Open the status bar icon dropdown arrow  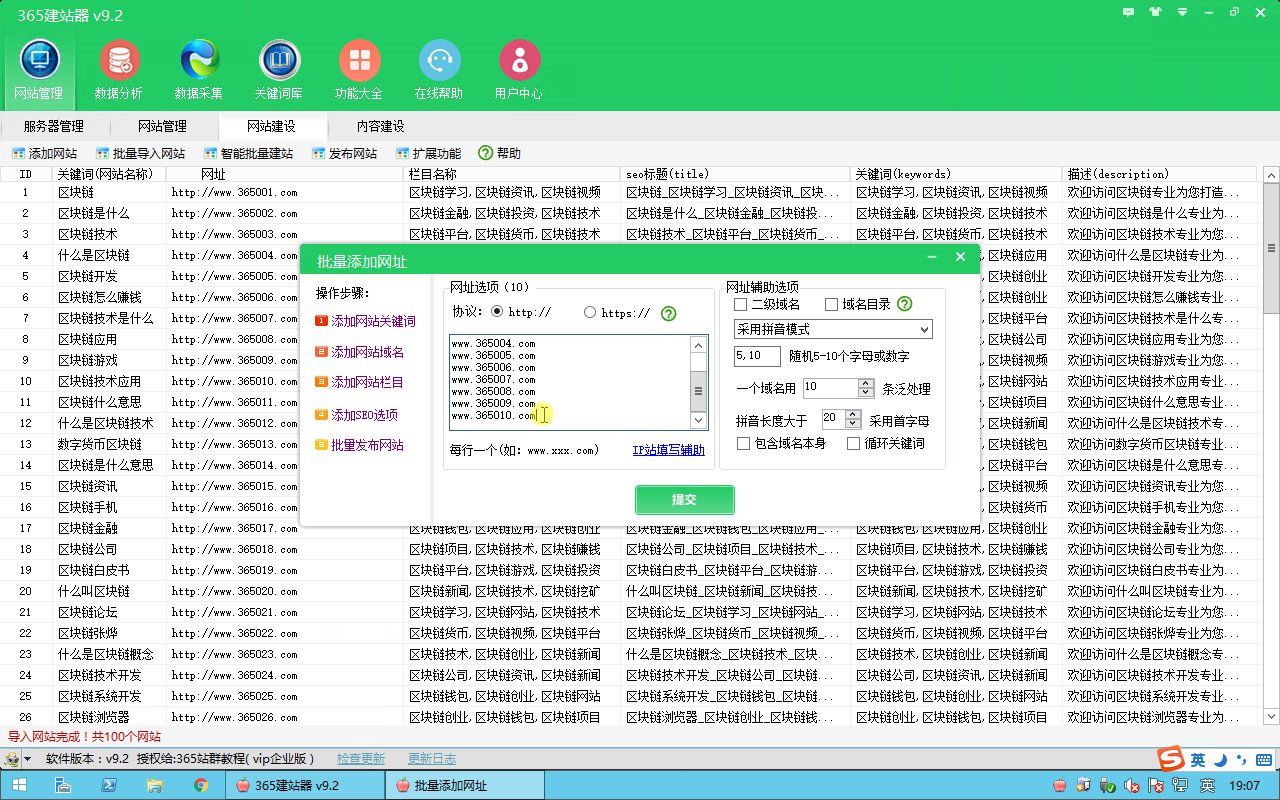tap(28, 759)
